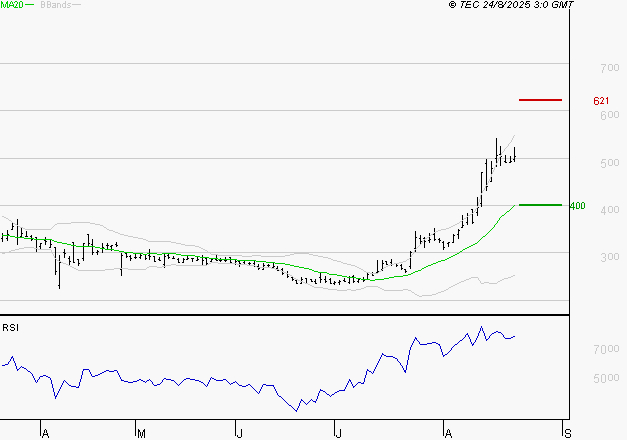Click the RSI 50.00 level label
The height and width of the screenshot is (440, 627).
point(608,378)
